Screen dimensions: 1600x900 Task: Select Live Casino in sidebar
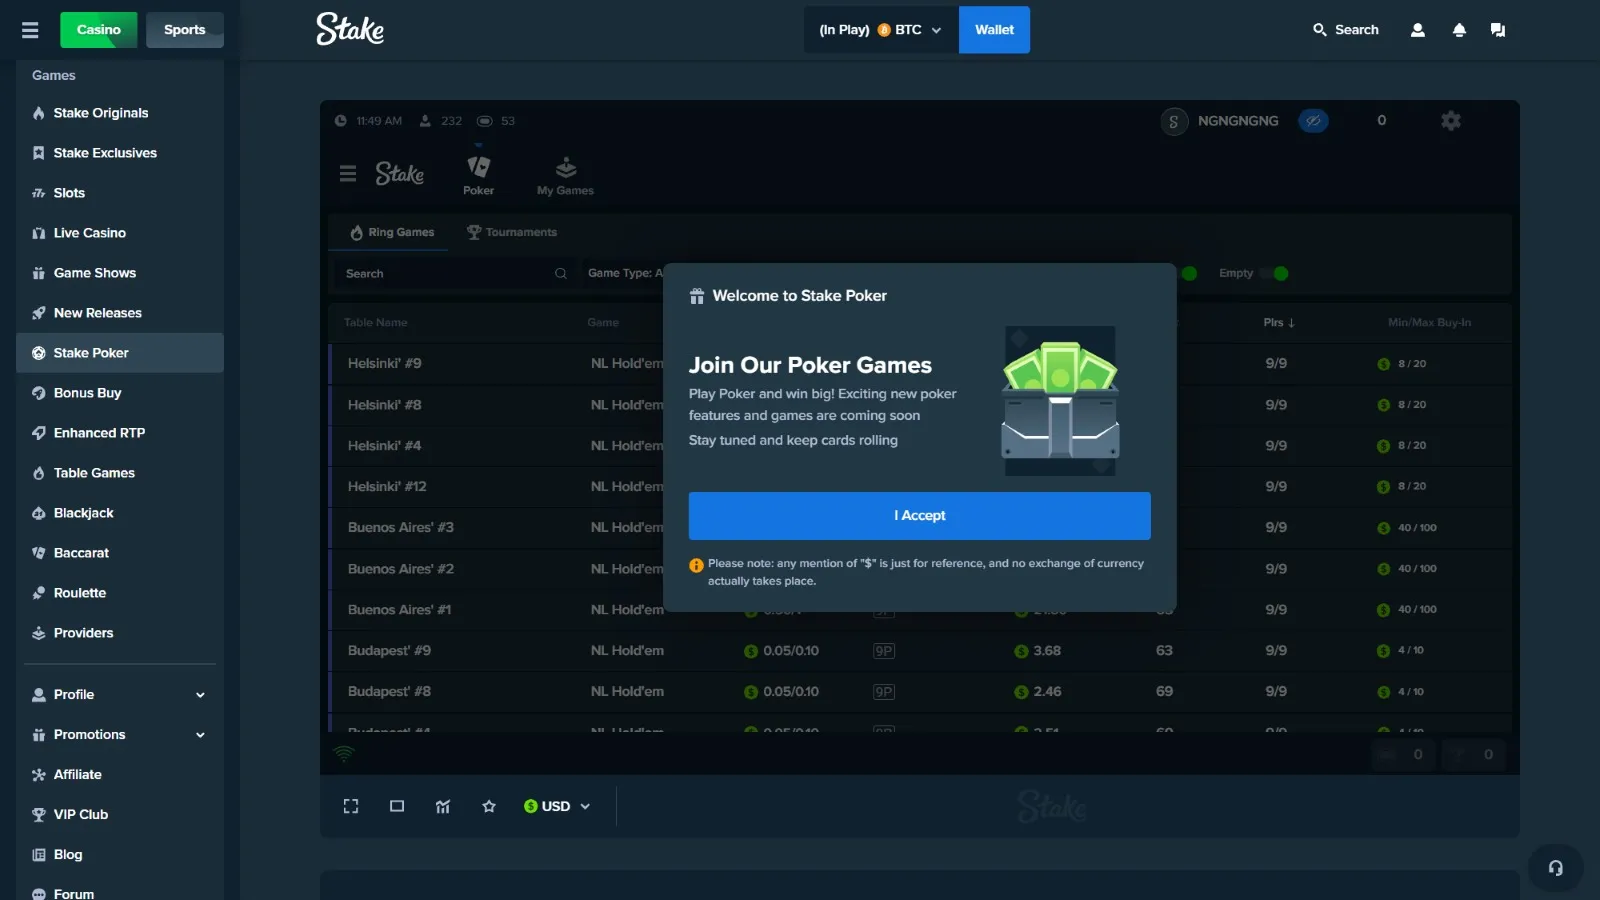[x=90, y=233]
